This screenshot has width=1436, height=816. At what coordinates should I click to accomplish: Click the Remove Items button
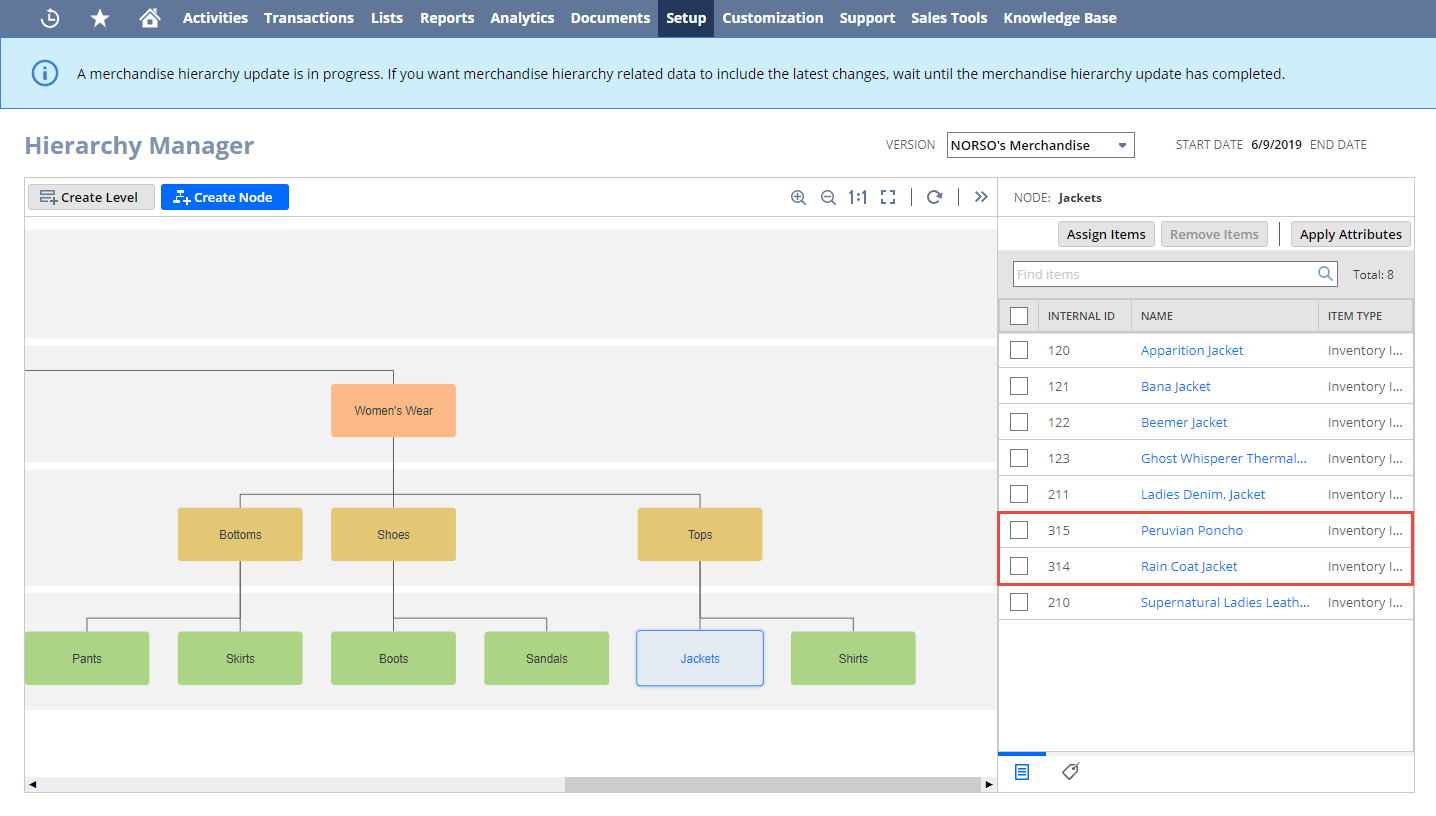[1214, 234]
